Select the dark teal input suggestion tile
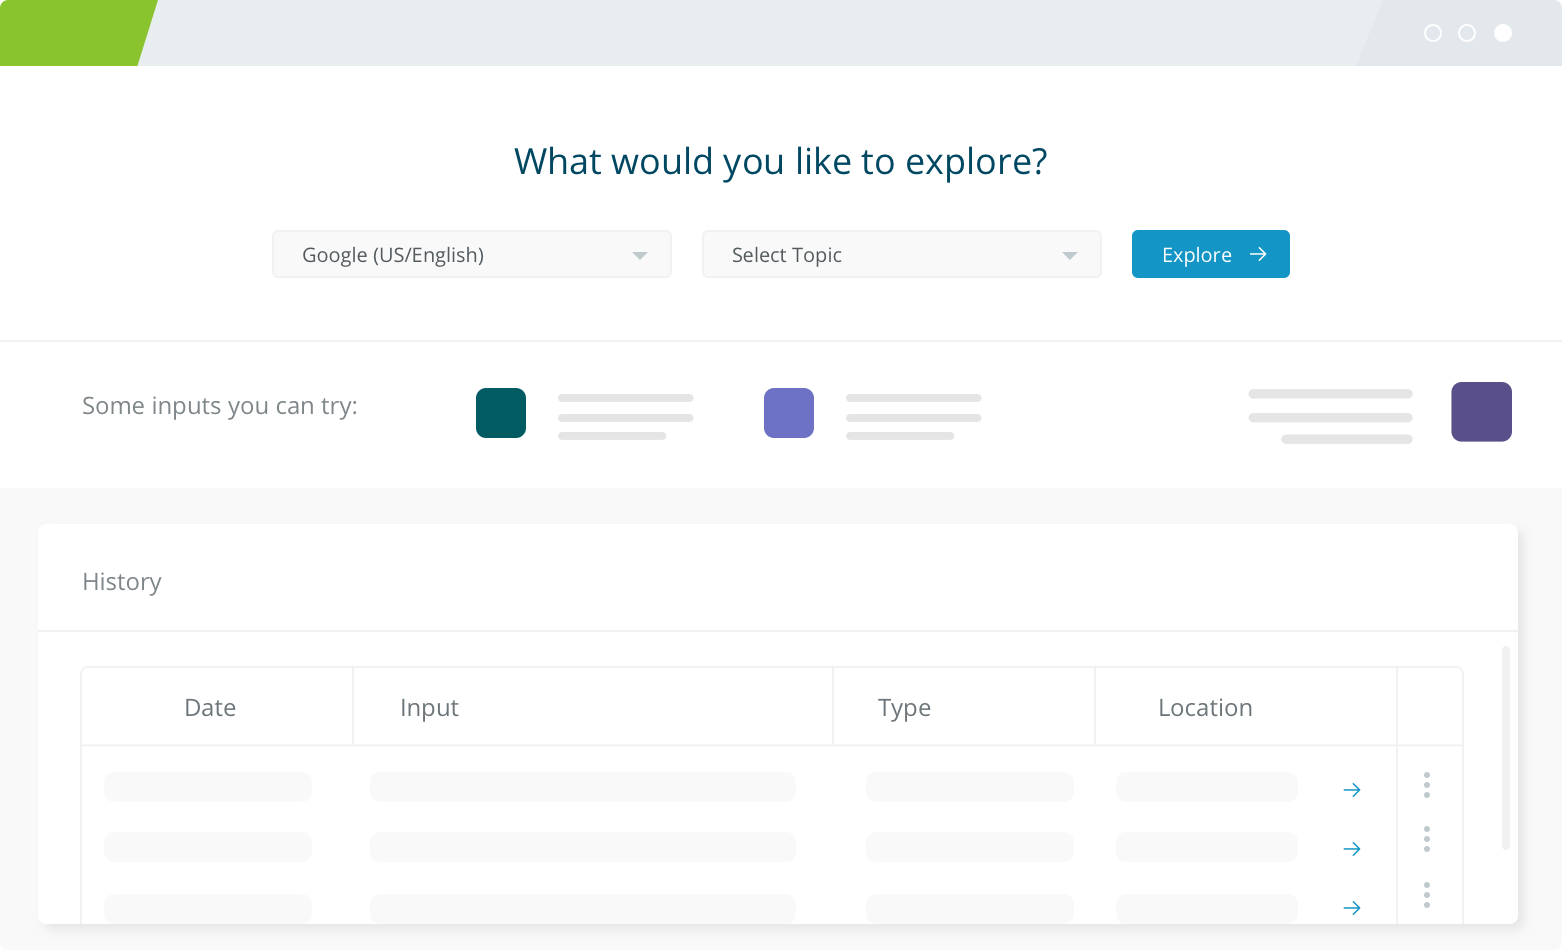 (x=501, y=413)
